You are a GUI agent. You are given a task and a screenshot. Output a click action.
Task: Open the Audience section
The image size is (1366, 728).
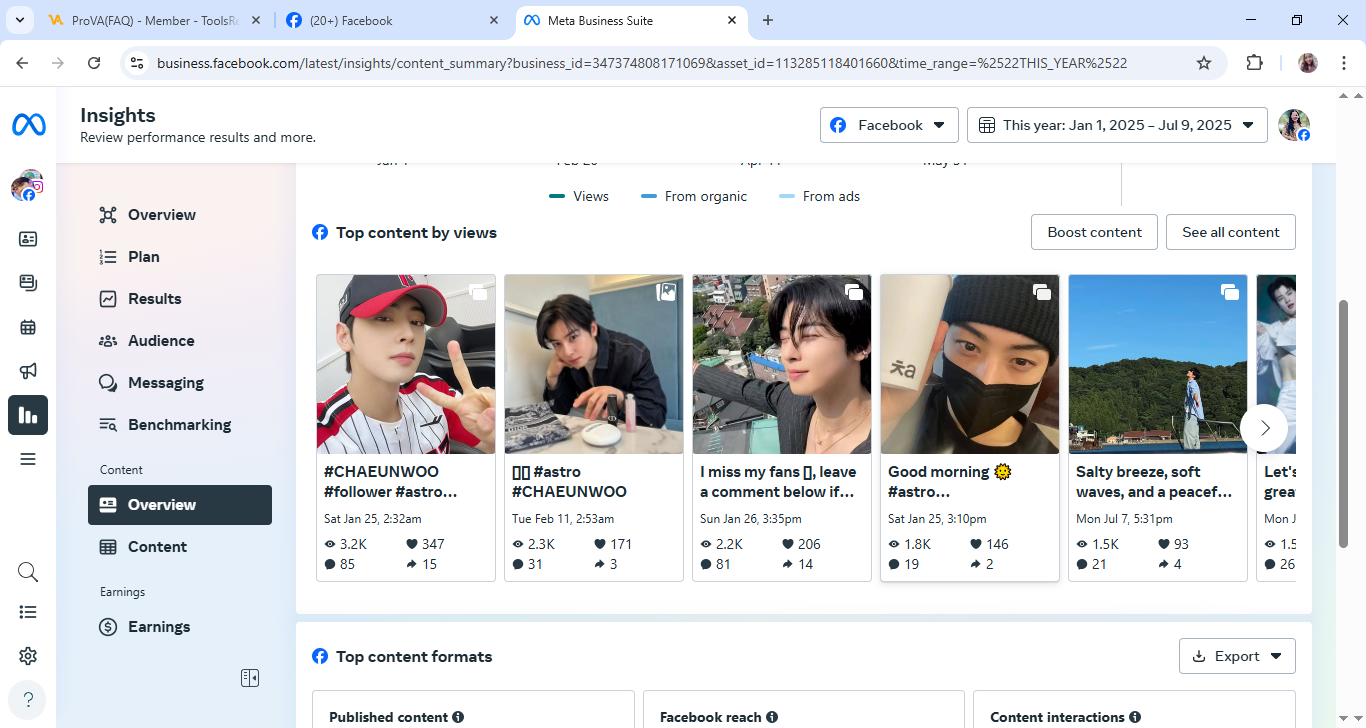[x=180, y=341]
